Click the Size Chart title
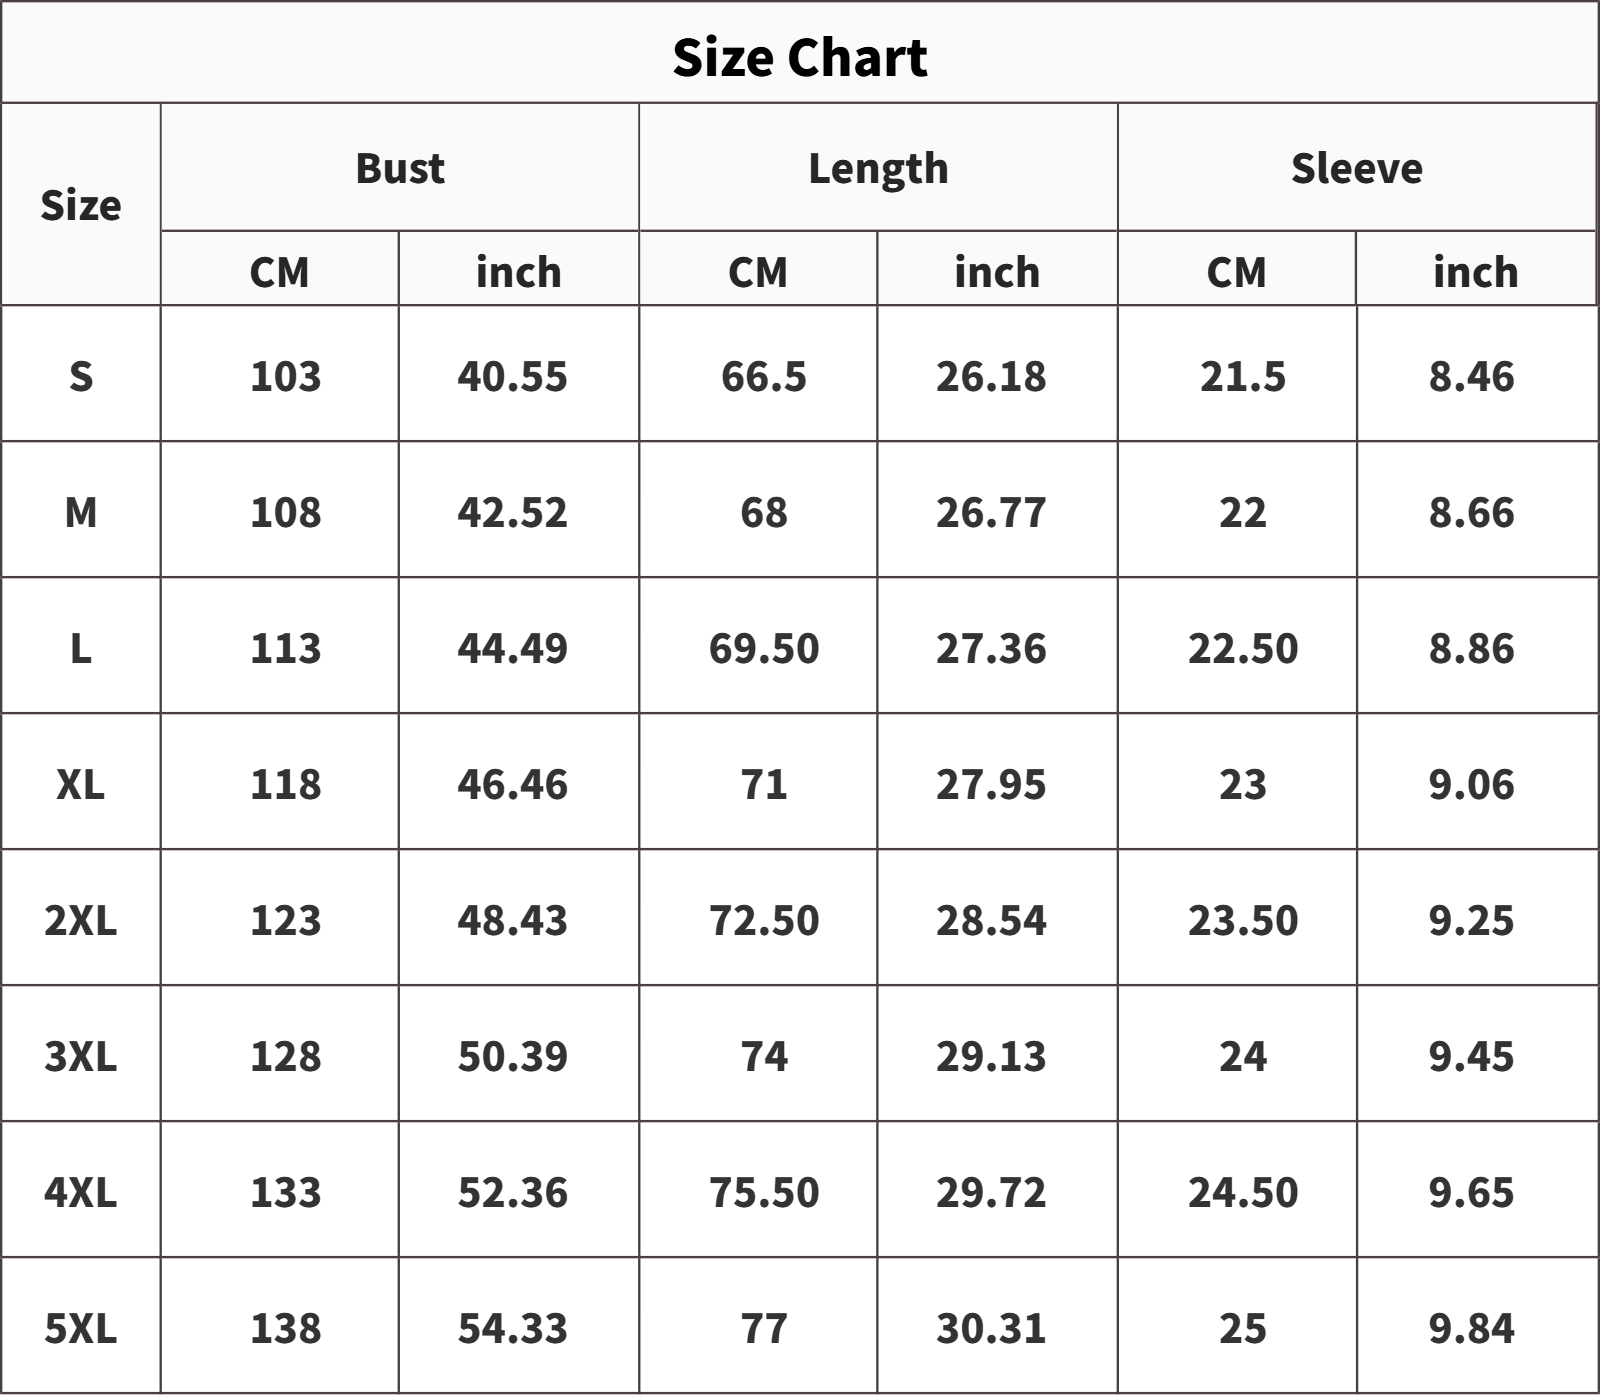Screen dimensions: 1600x1396 click(x=800, y=57)
